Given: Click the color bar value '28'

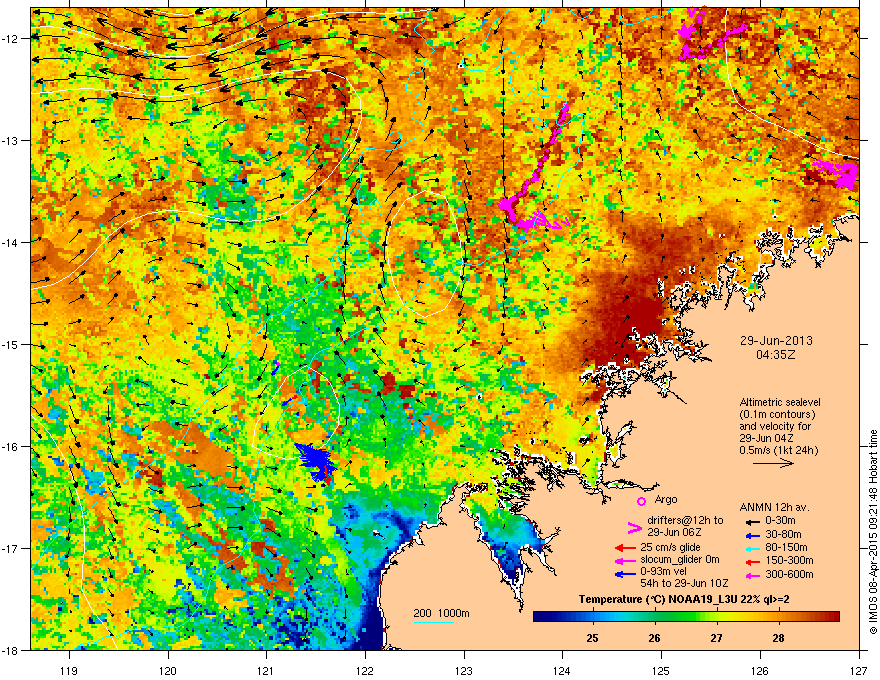Looking at the screenshot, I should pos(778,638).
